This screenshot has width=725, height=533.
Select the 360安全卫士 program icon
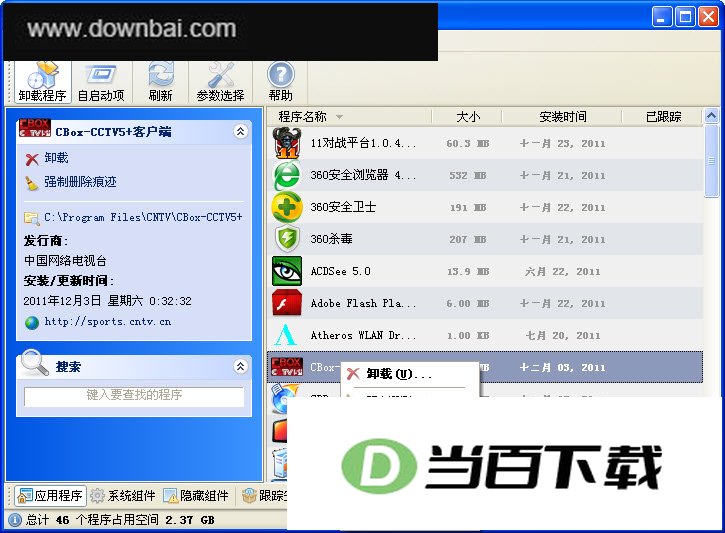tap(287, 207)
